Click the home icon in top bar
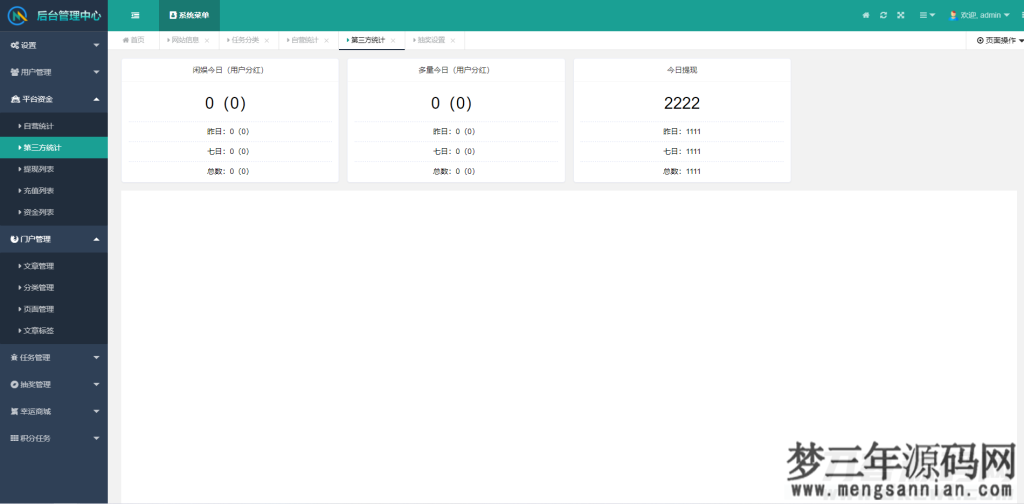Screen dimensions: 1024x504 866,15
